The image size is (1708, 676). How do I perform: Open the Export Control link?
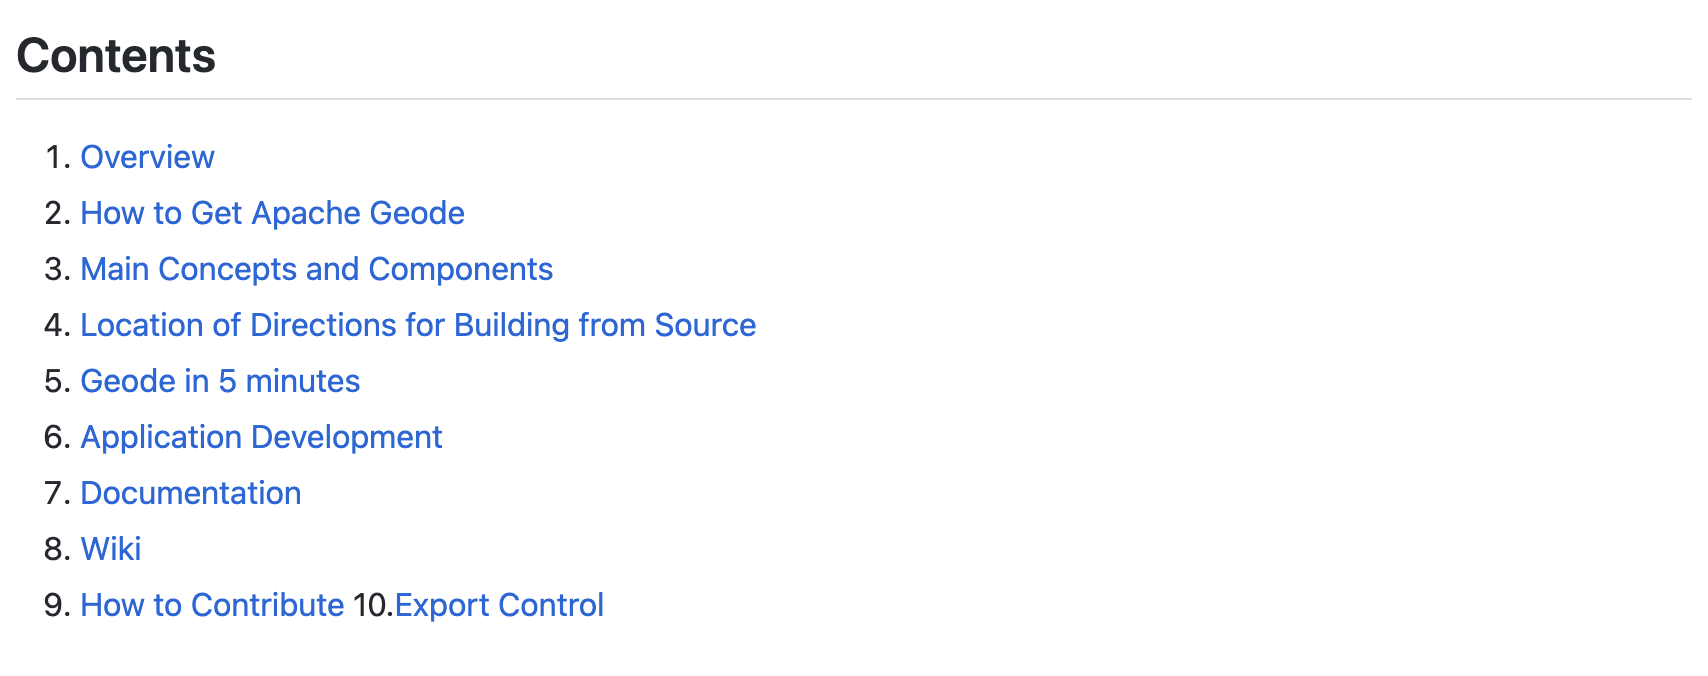pos(499,605)
